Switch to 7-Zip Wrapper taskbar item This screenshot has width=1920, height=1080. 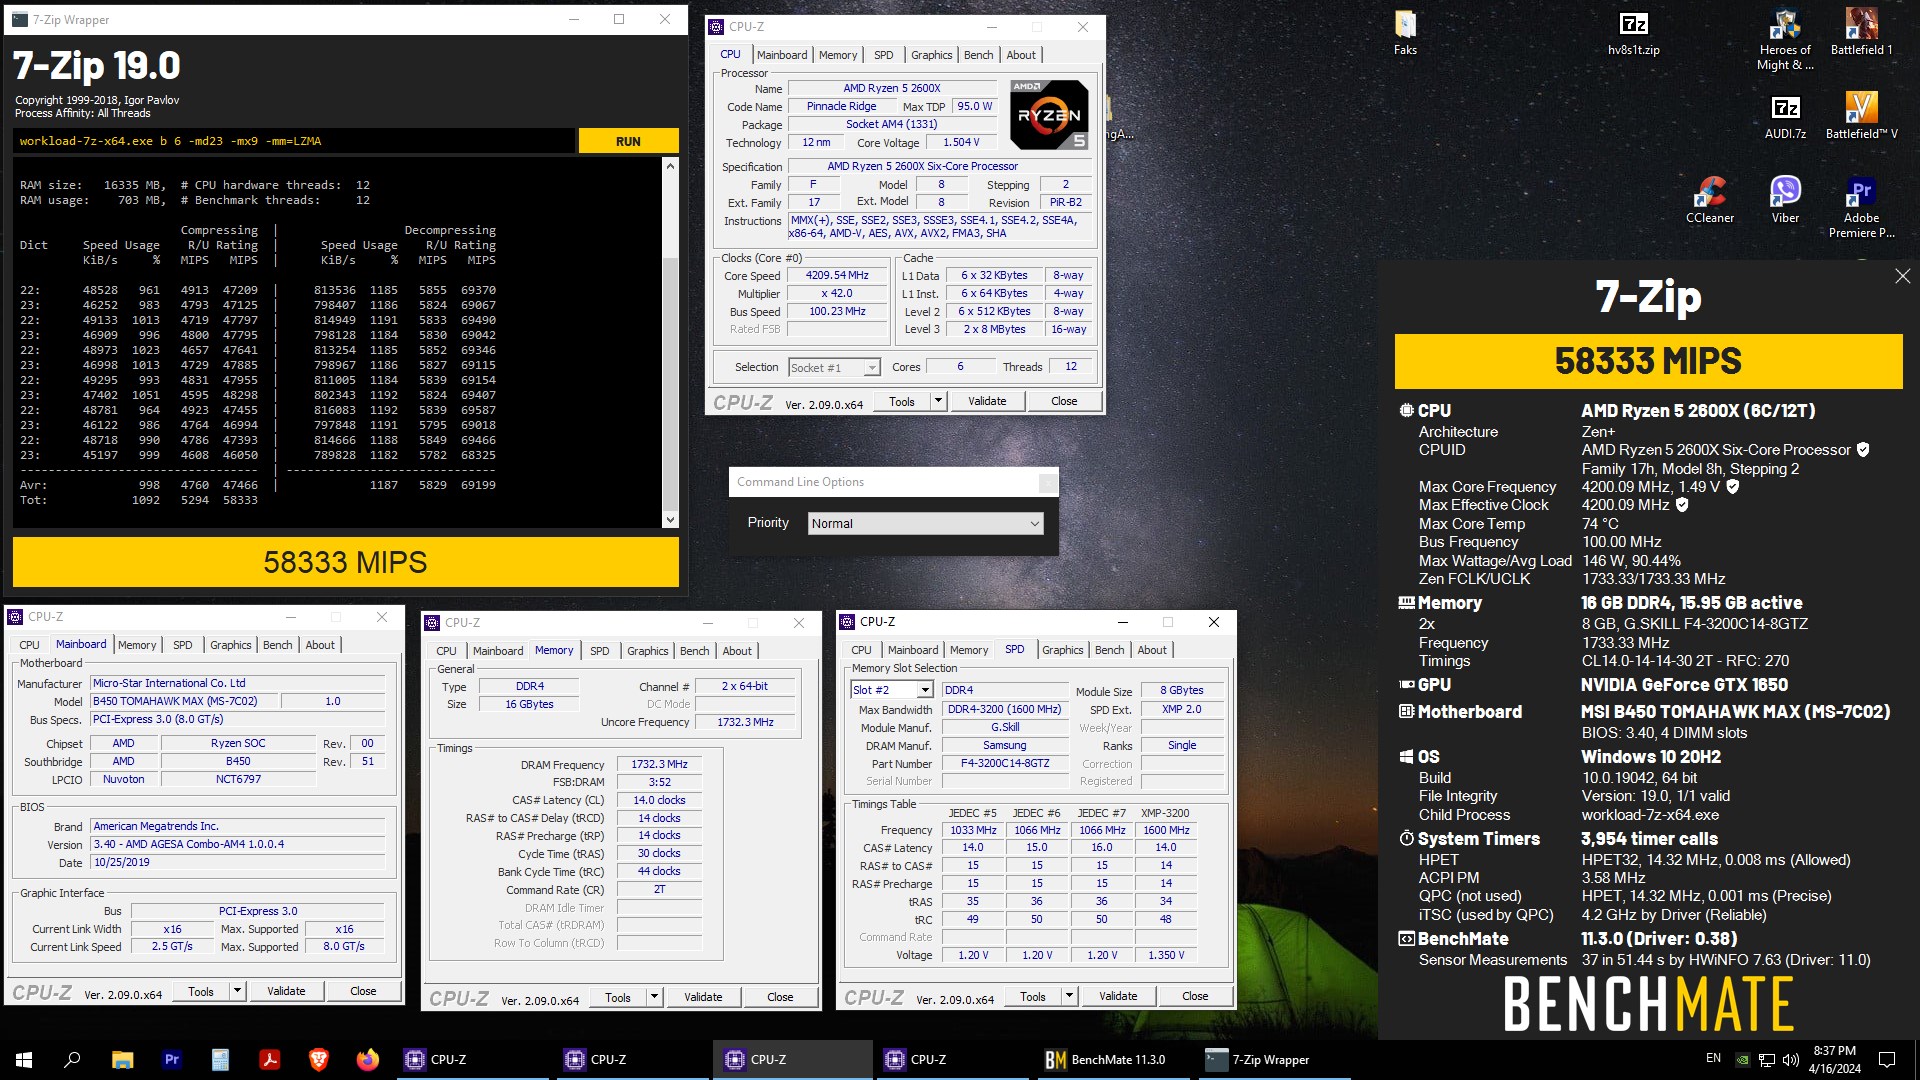[1273, 1059]
